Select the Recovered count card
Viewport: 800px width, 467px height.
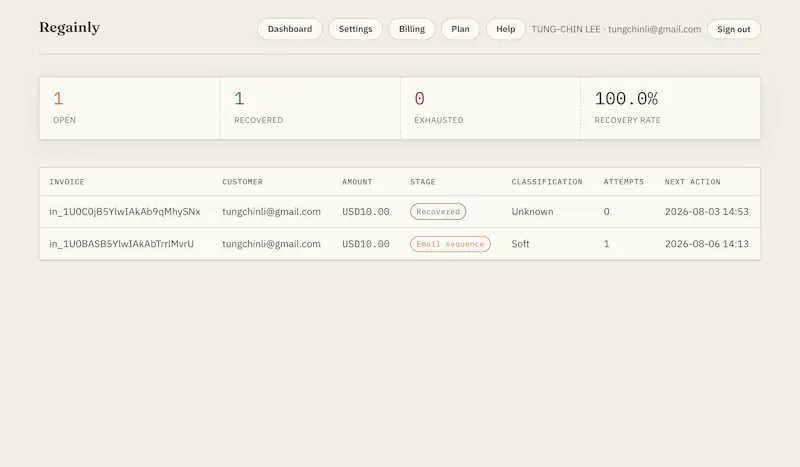coord(310,108)
